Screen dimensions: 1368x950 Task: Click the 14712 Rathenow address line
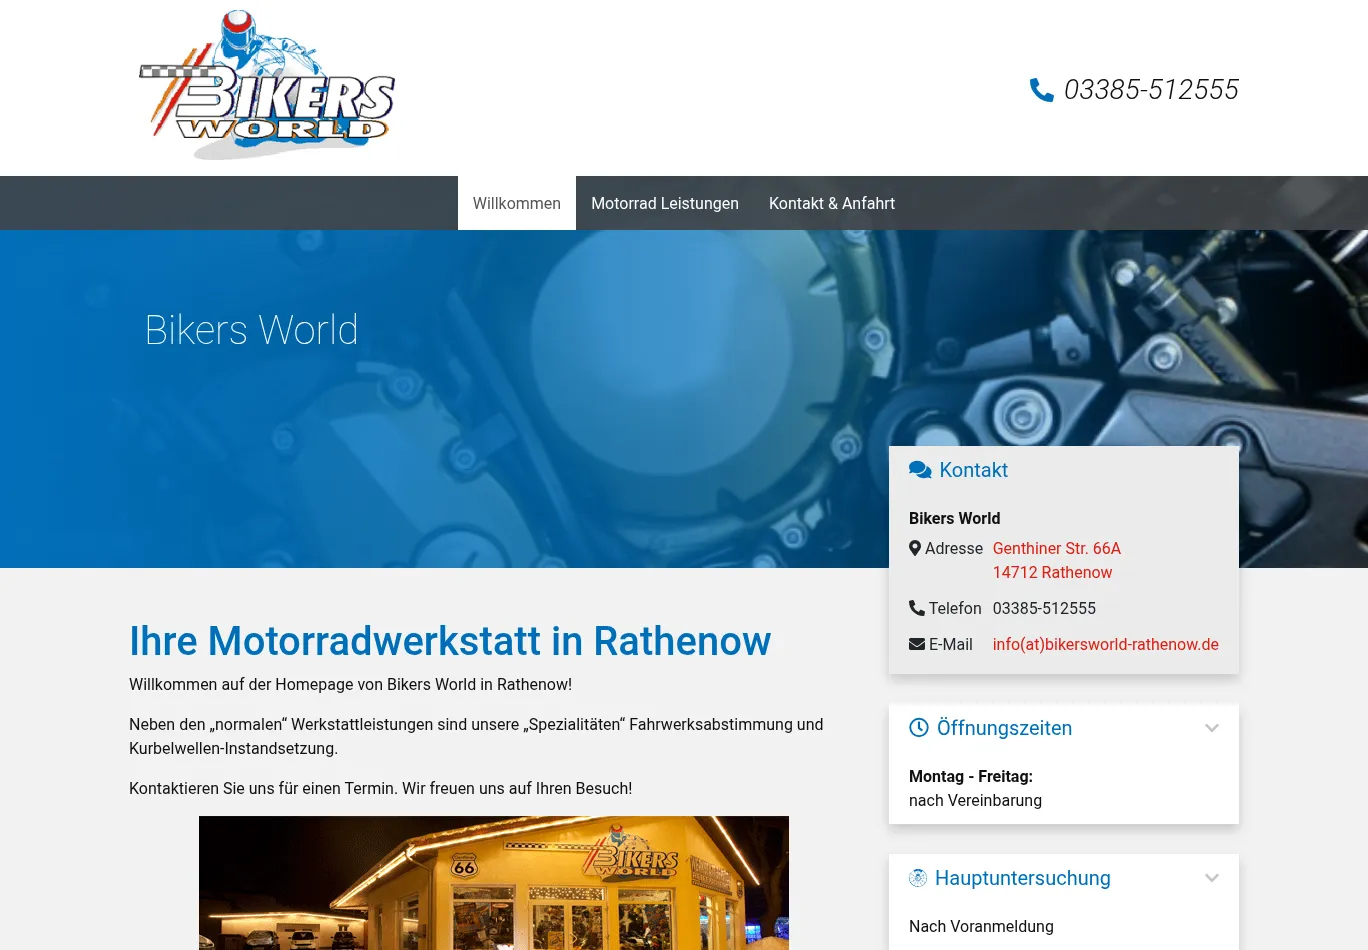1052,572
